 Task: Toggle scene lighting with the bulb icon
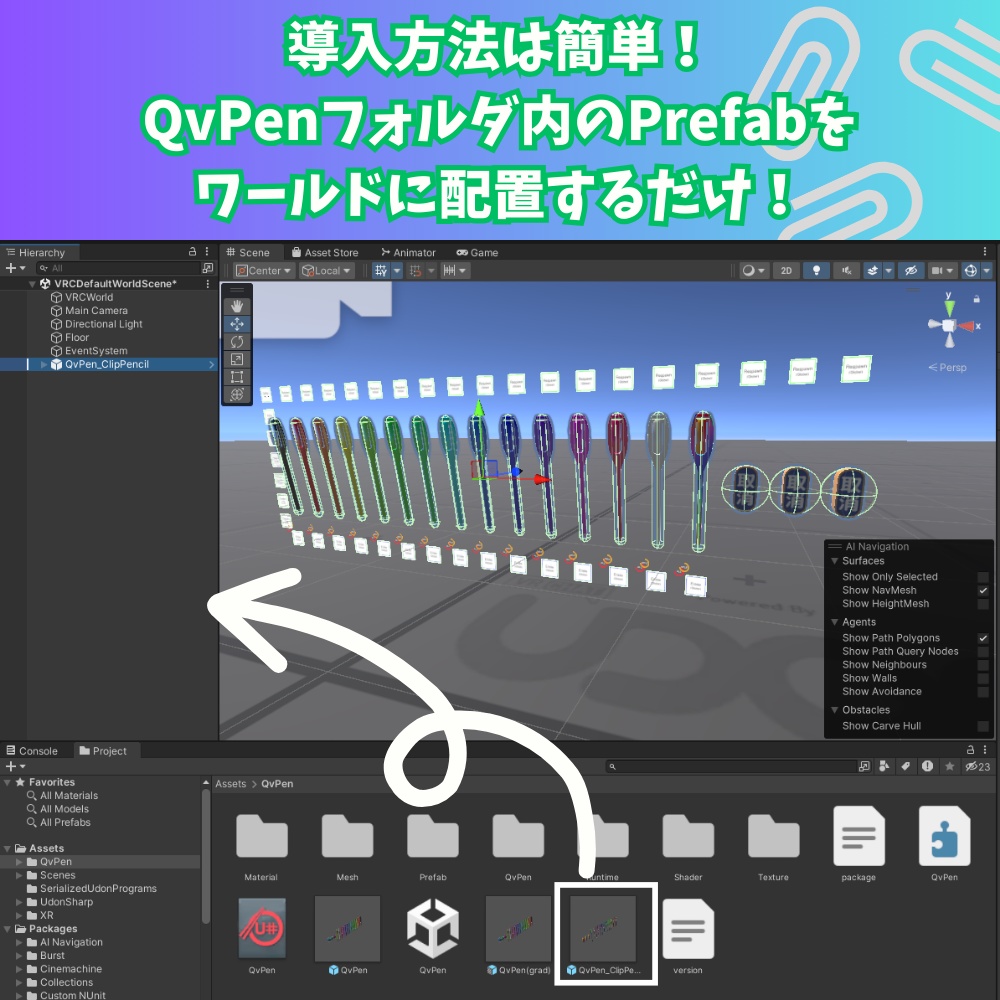[x=817, y=270]
